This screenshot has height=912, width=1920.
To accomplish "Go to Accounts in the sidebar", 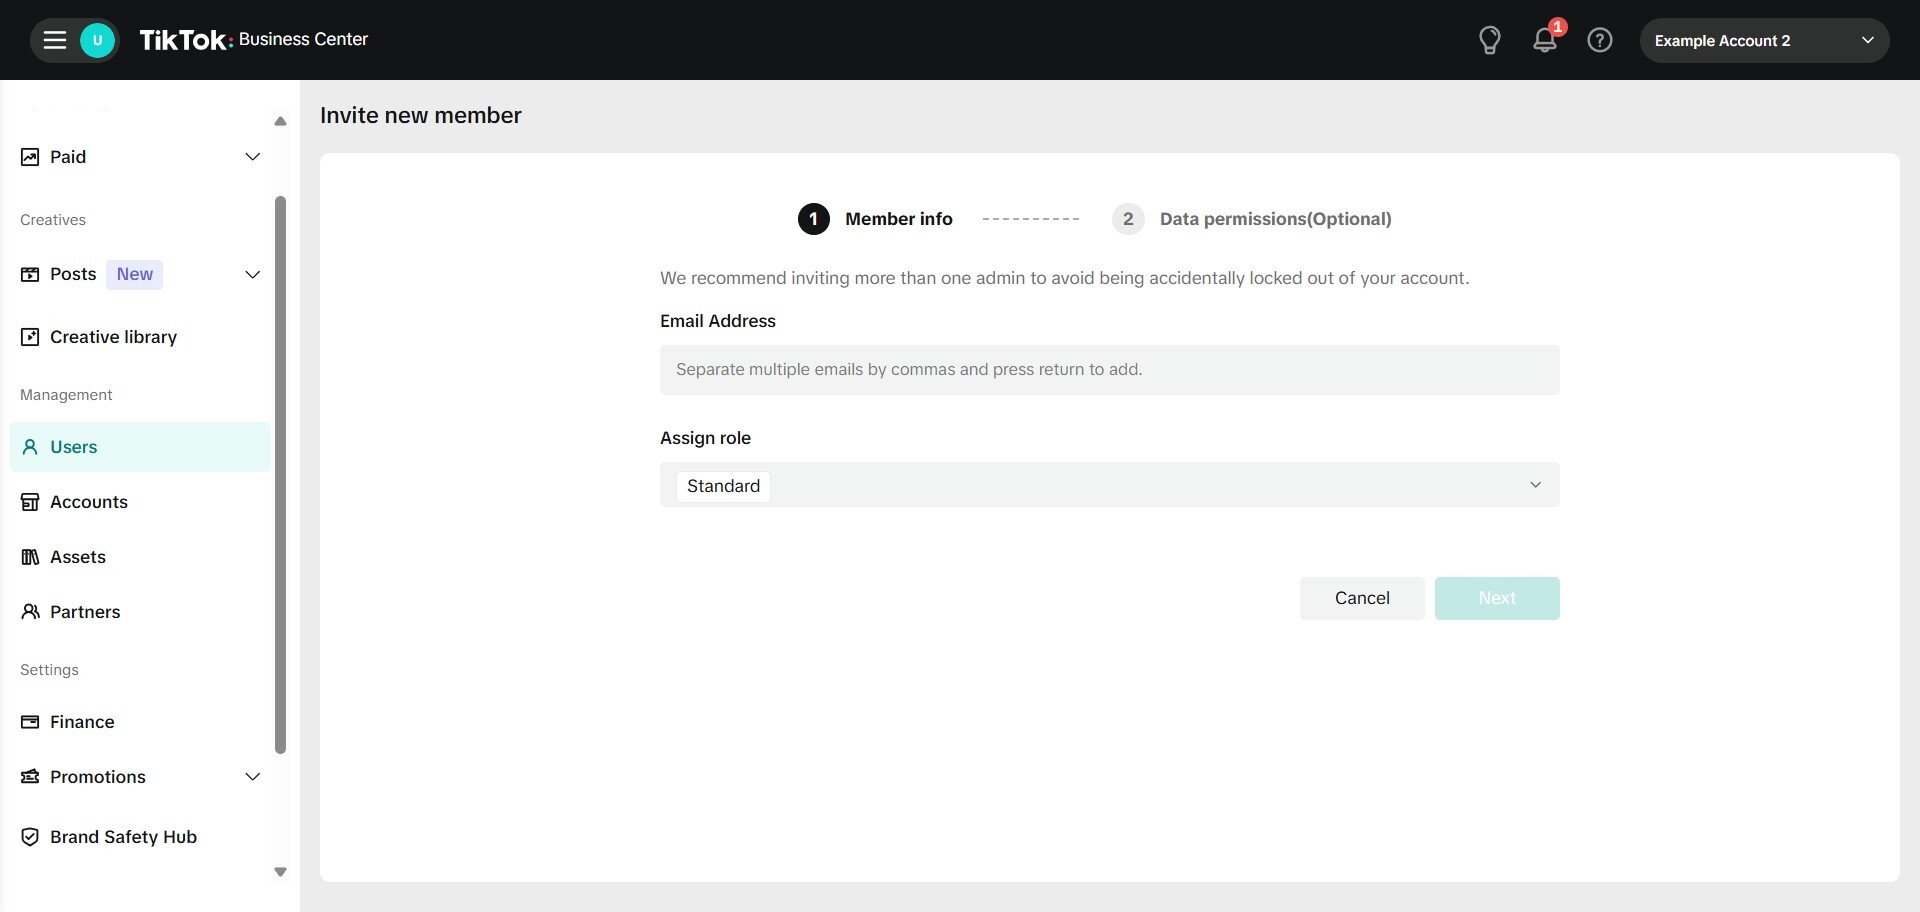I will click(x=89, y=502).
